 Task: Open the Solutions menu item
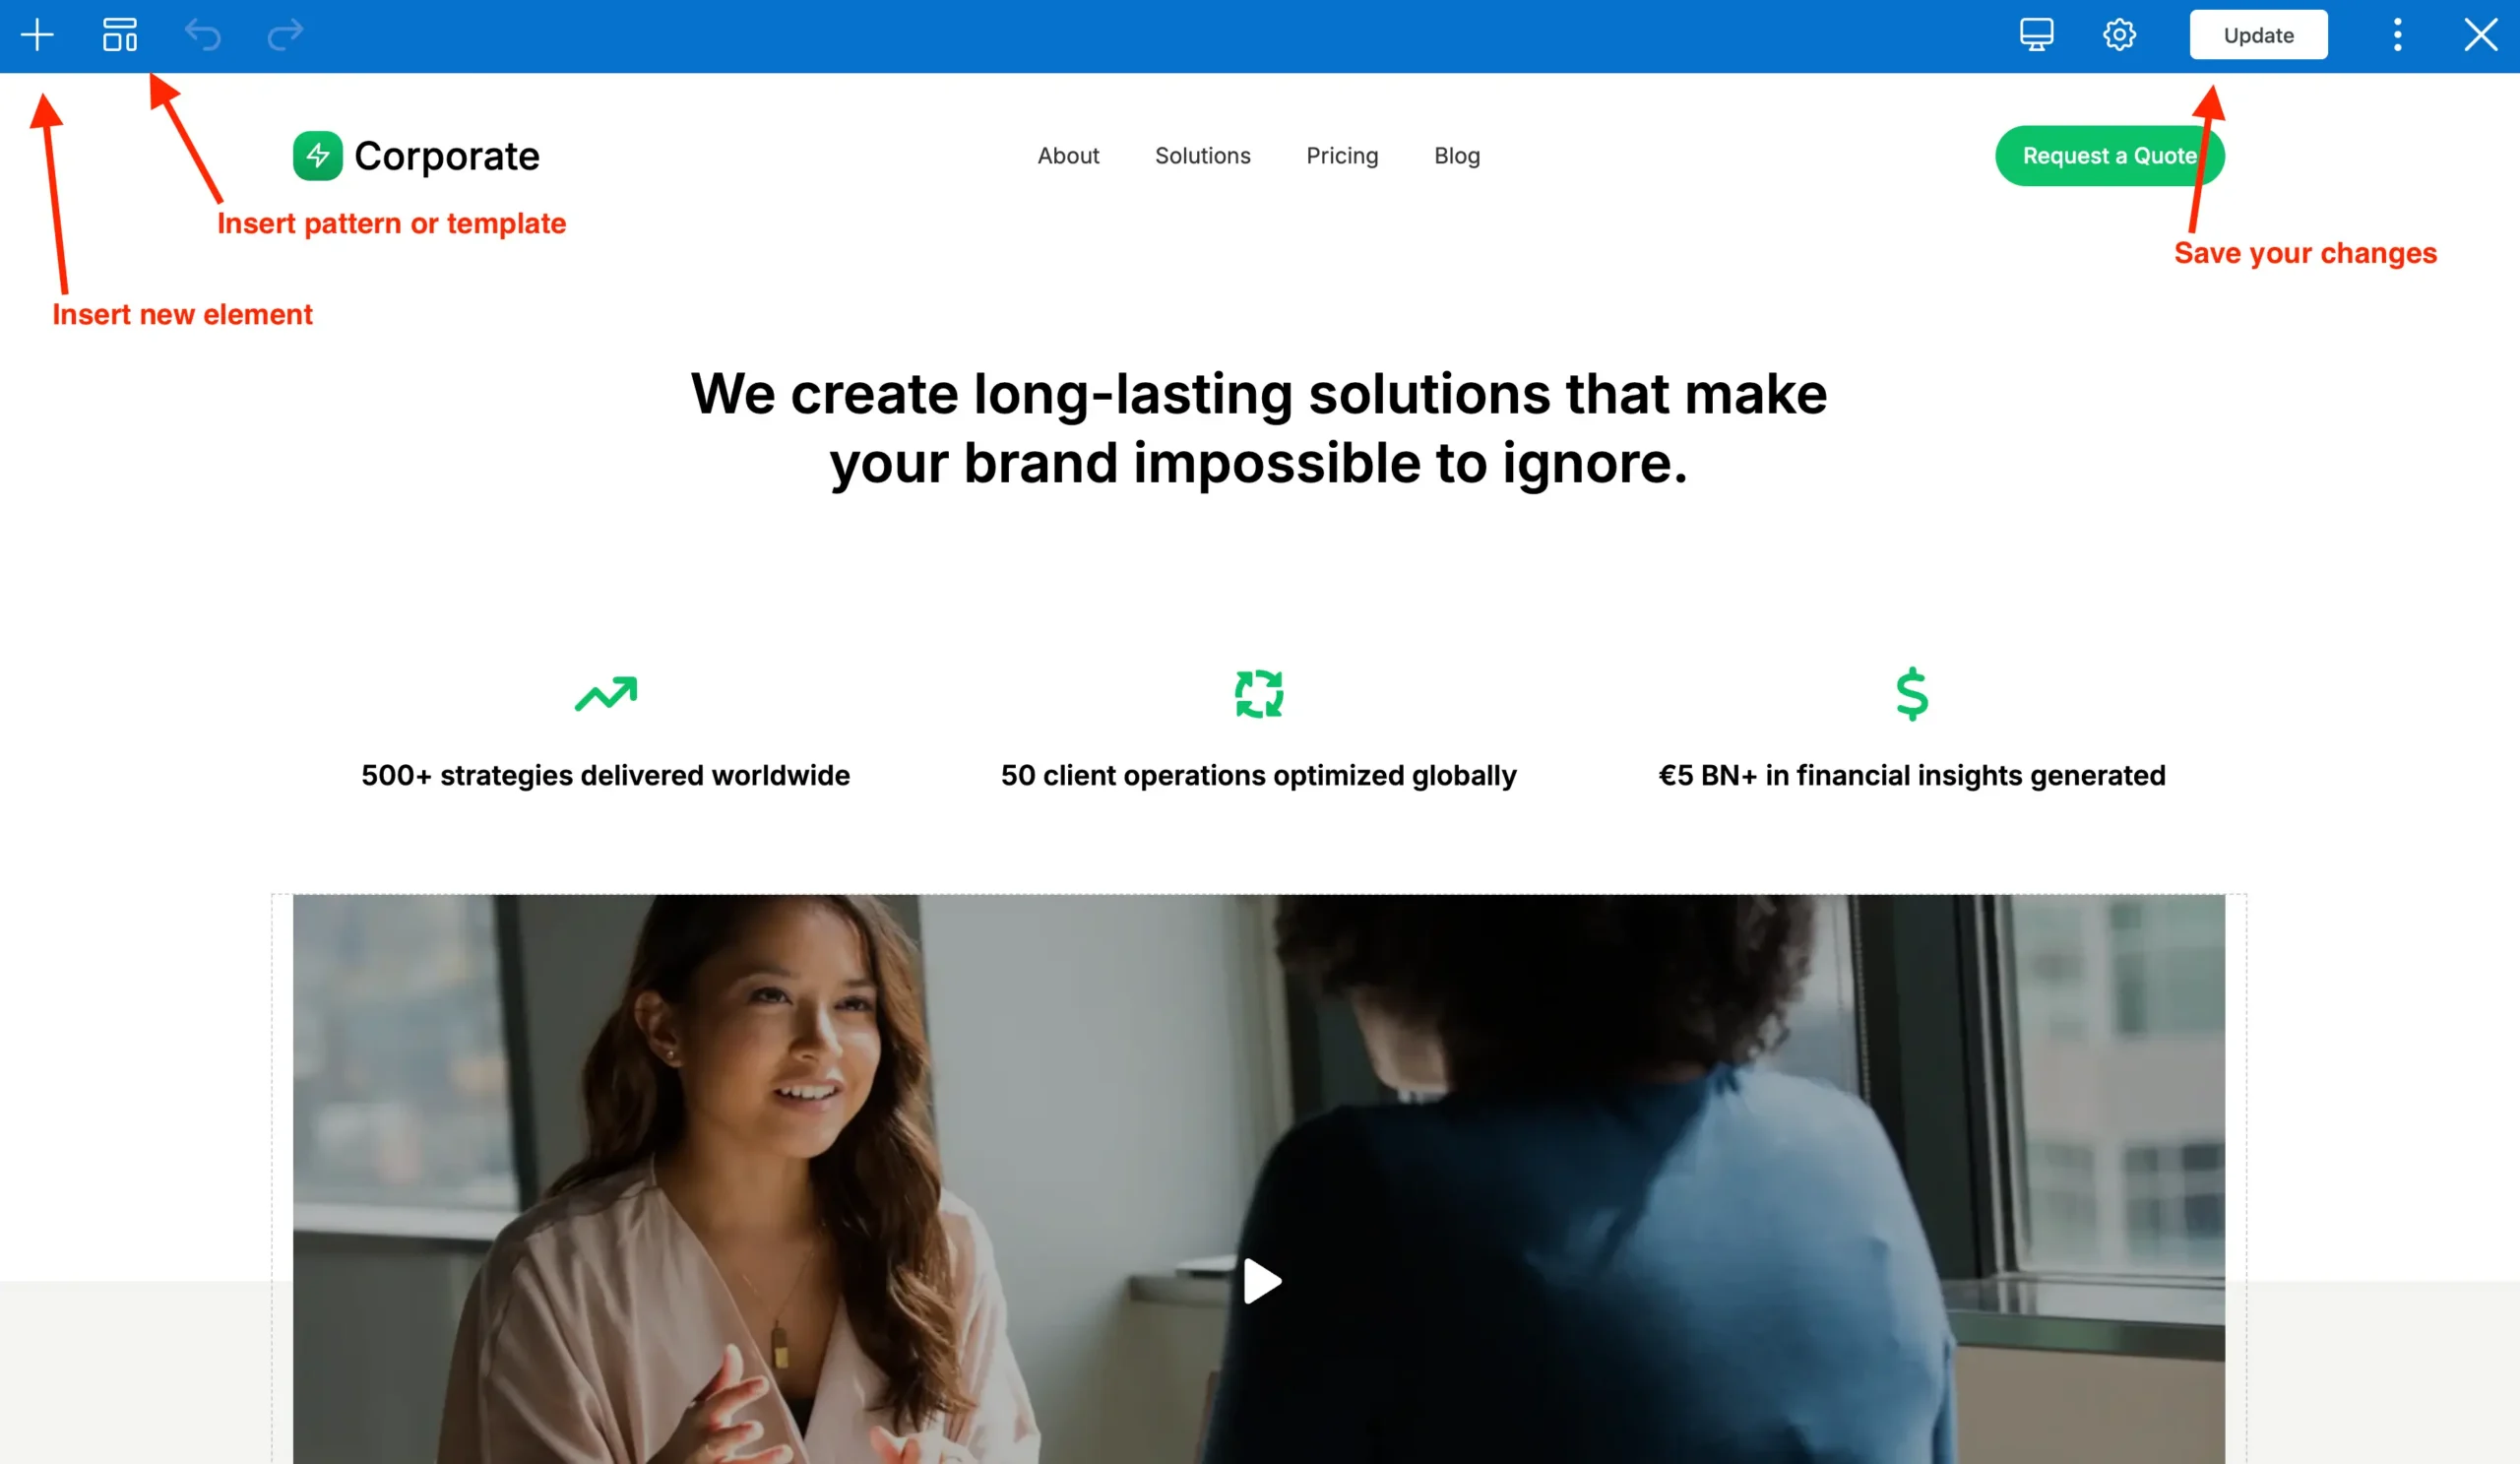[1202, 156]
